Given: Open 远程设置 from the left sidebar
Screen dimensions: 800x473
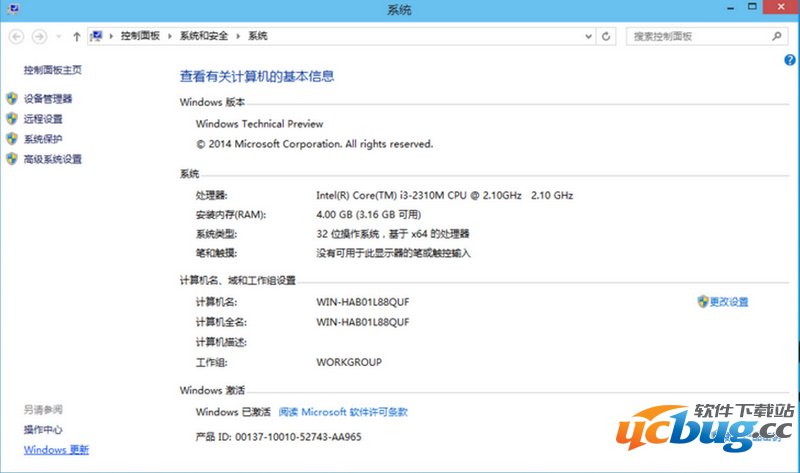Looking at the screenshot, I should click(x=43, y=119).
